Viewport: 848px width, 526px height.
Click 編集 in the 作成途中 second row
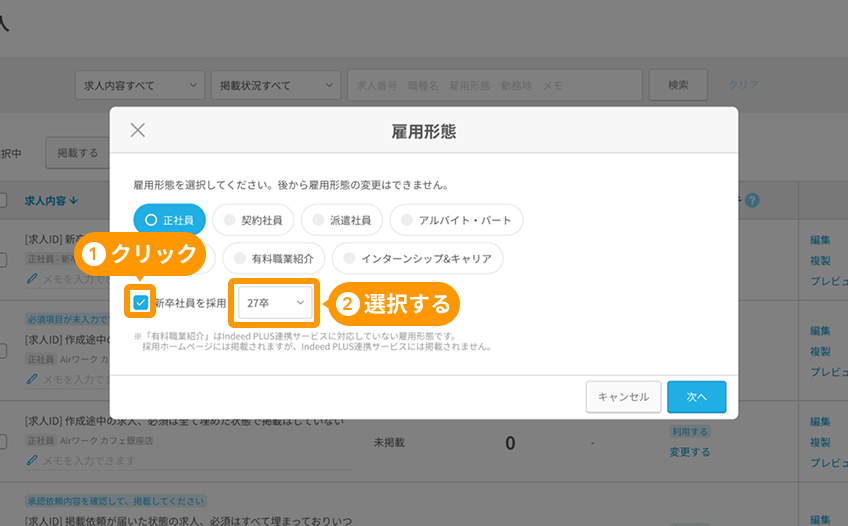(x=820, y=331)
